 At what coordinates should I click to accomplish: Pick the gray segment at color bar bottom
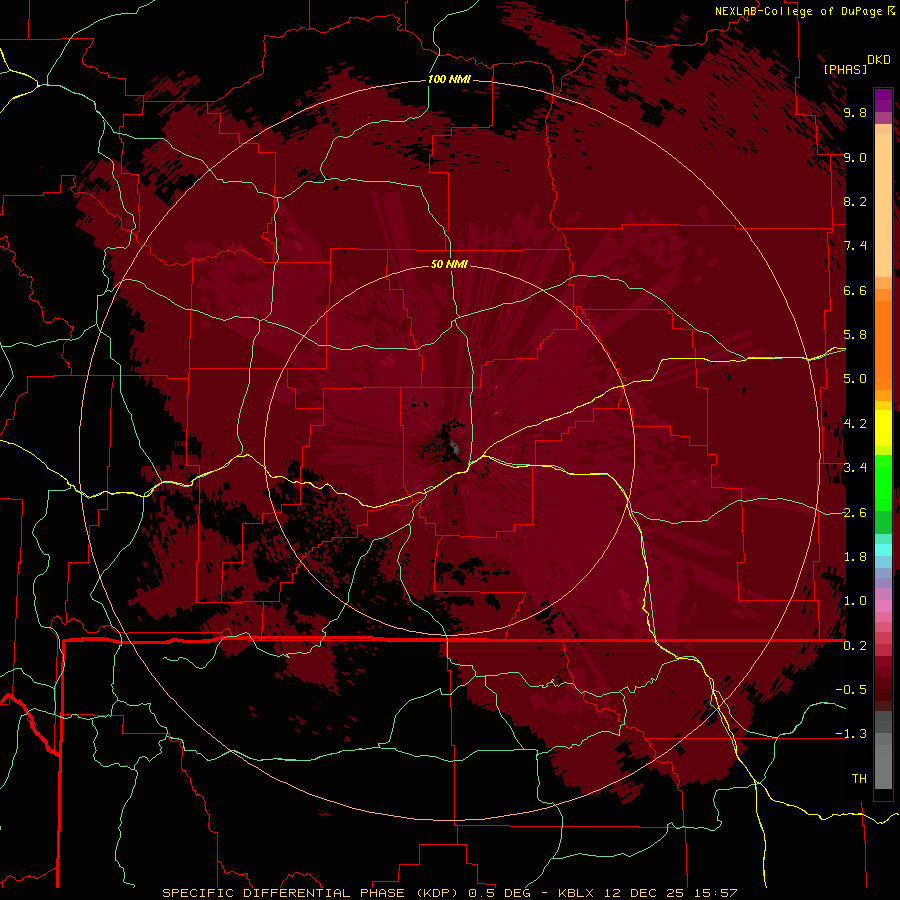[883, 763]
